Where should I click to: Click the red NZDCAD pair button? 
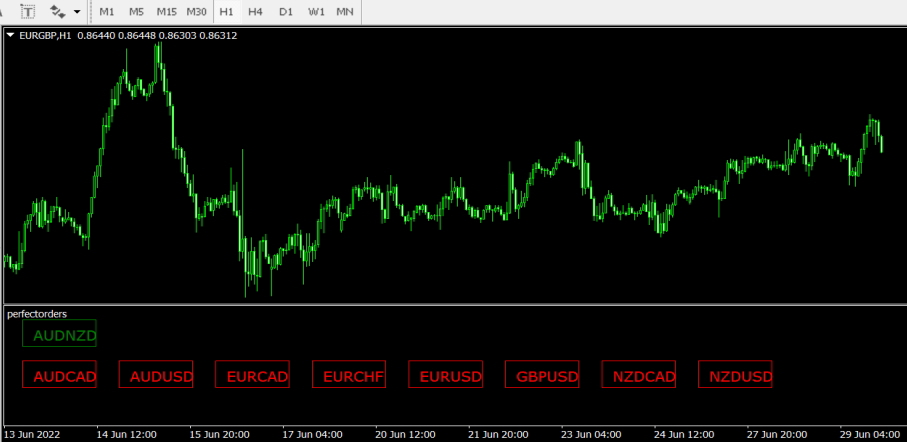(639, 374)
